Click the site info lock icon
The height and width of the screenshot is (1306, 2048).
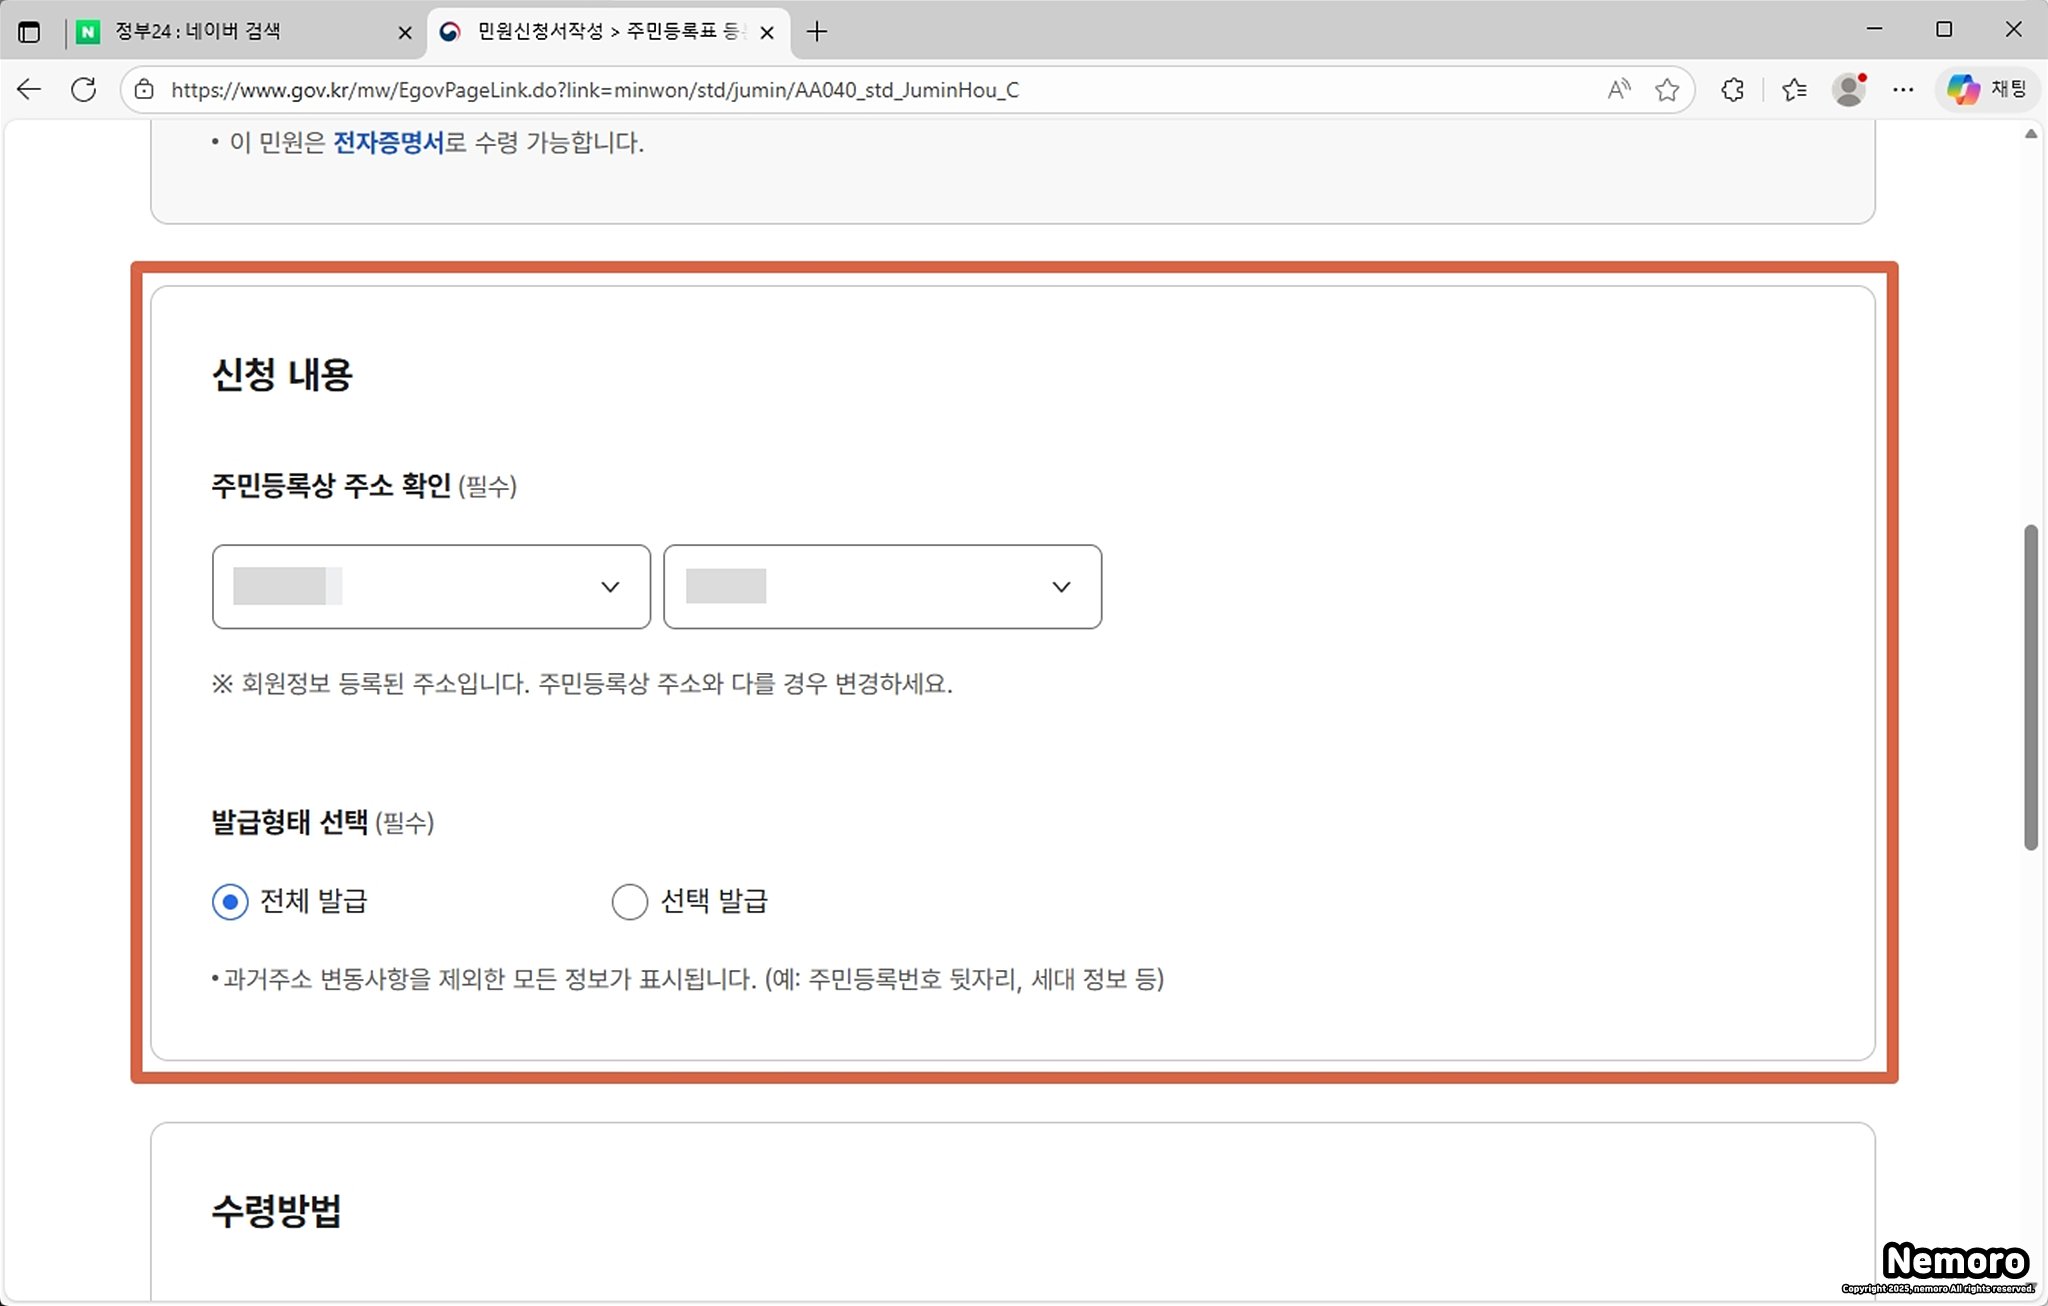pyautogui.click(x=145, y=90)
